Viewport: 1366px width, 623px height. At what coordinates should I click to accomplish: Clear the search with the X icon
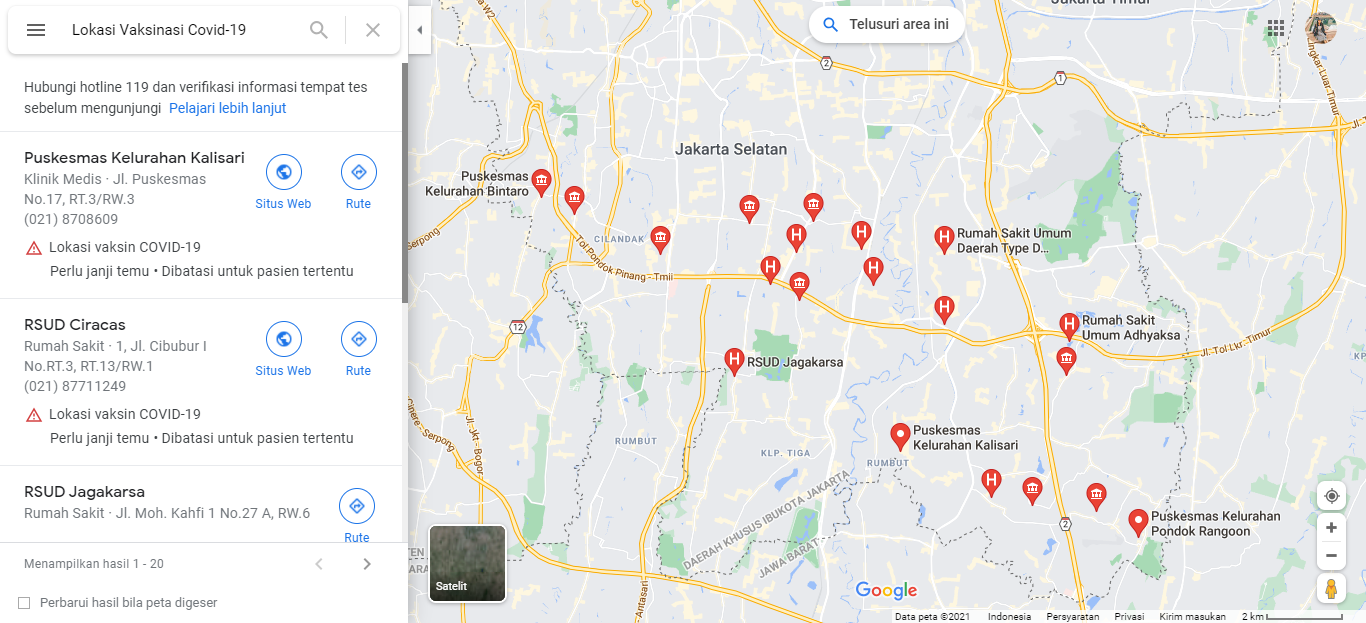pyautogui.click(x=373, y=30)
